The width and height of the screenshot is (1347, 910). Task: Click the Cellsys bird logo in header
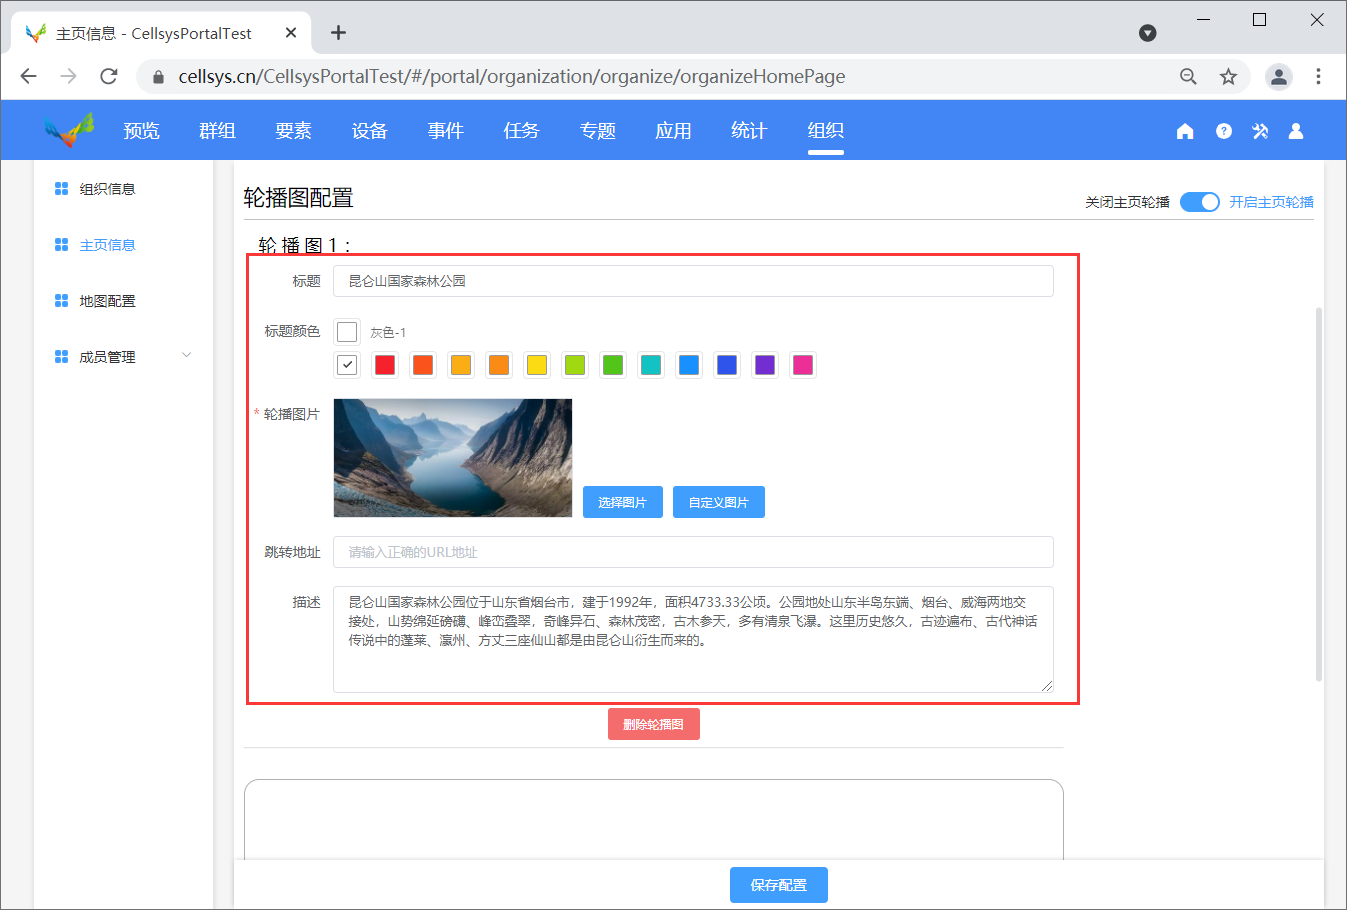point(69,130)
